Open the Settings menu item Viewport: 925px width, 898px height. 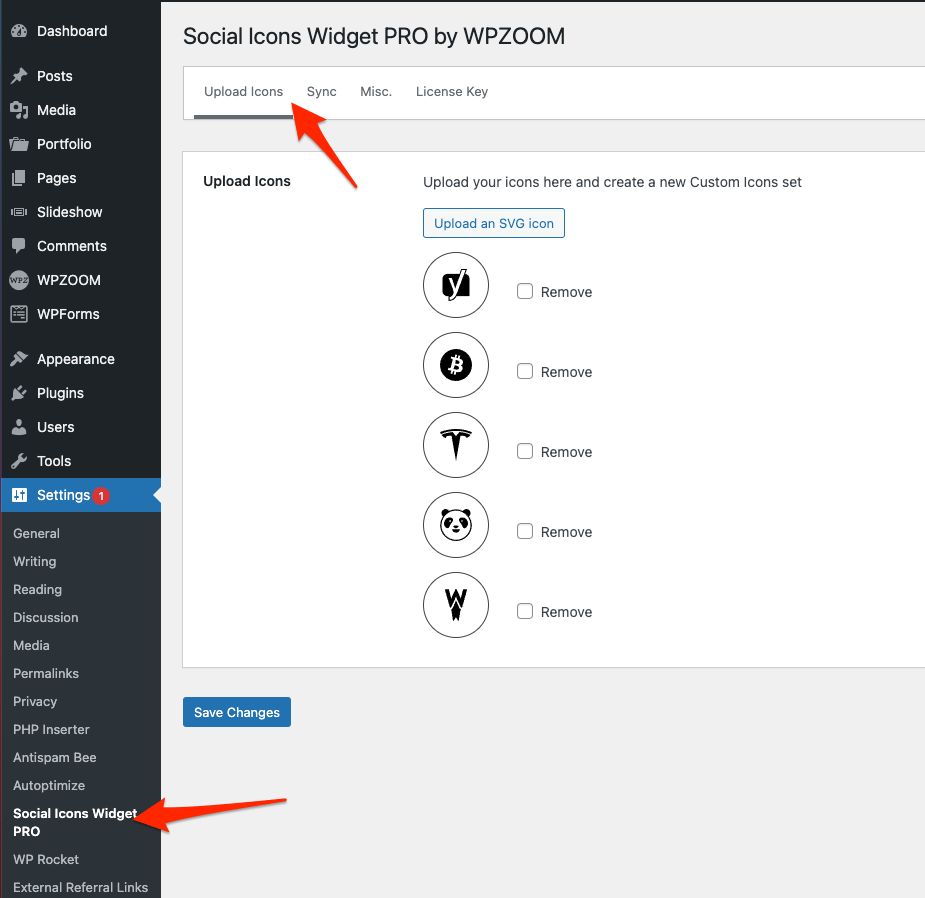[x=80, y=495]
